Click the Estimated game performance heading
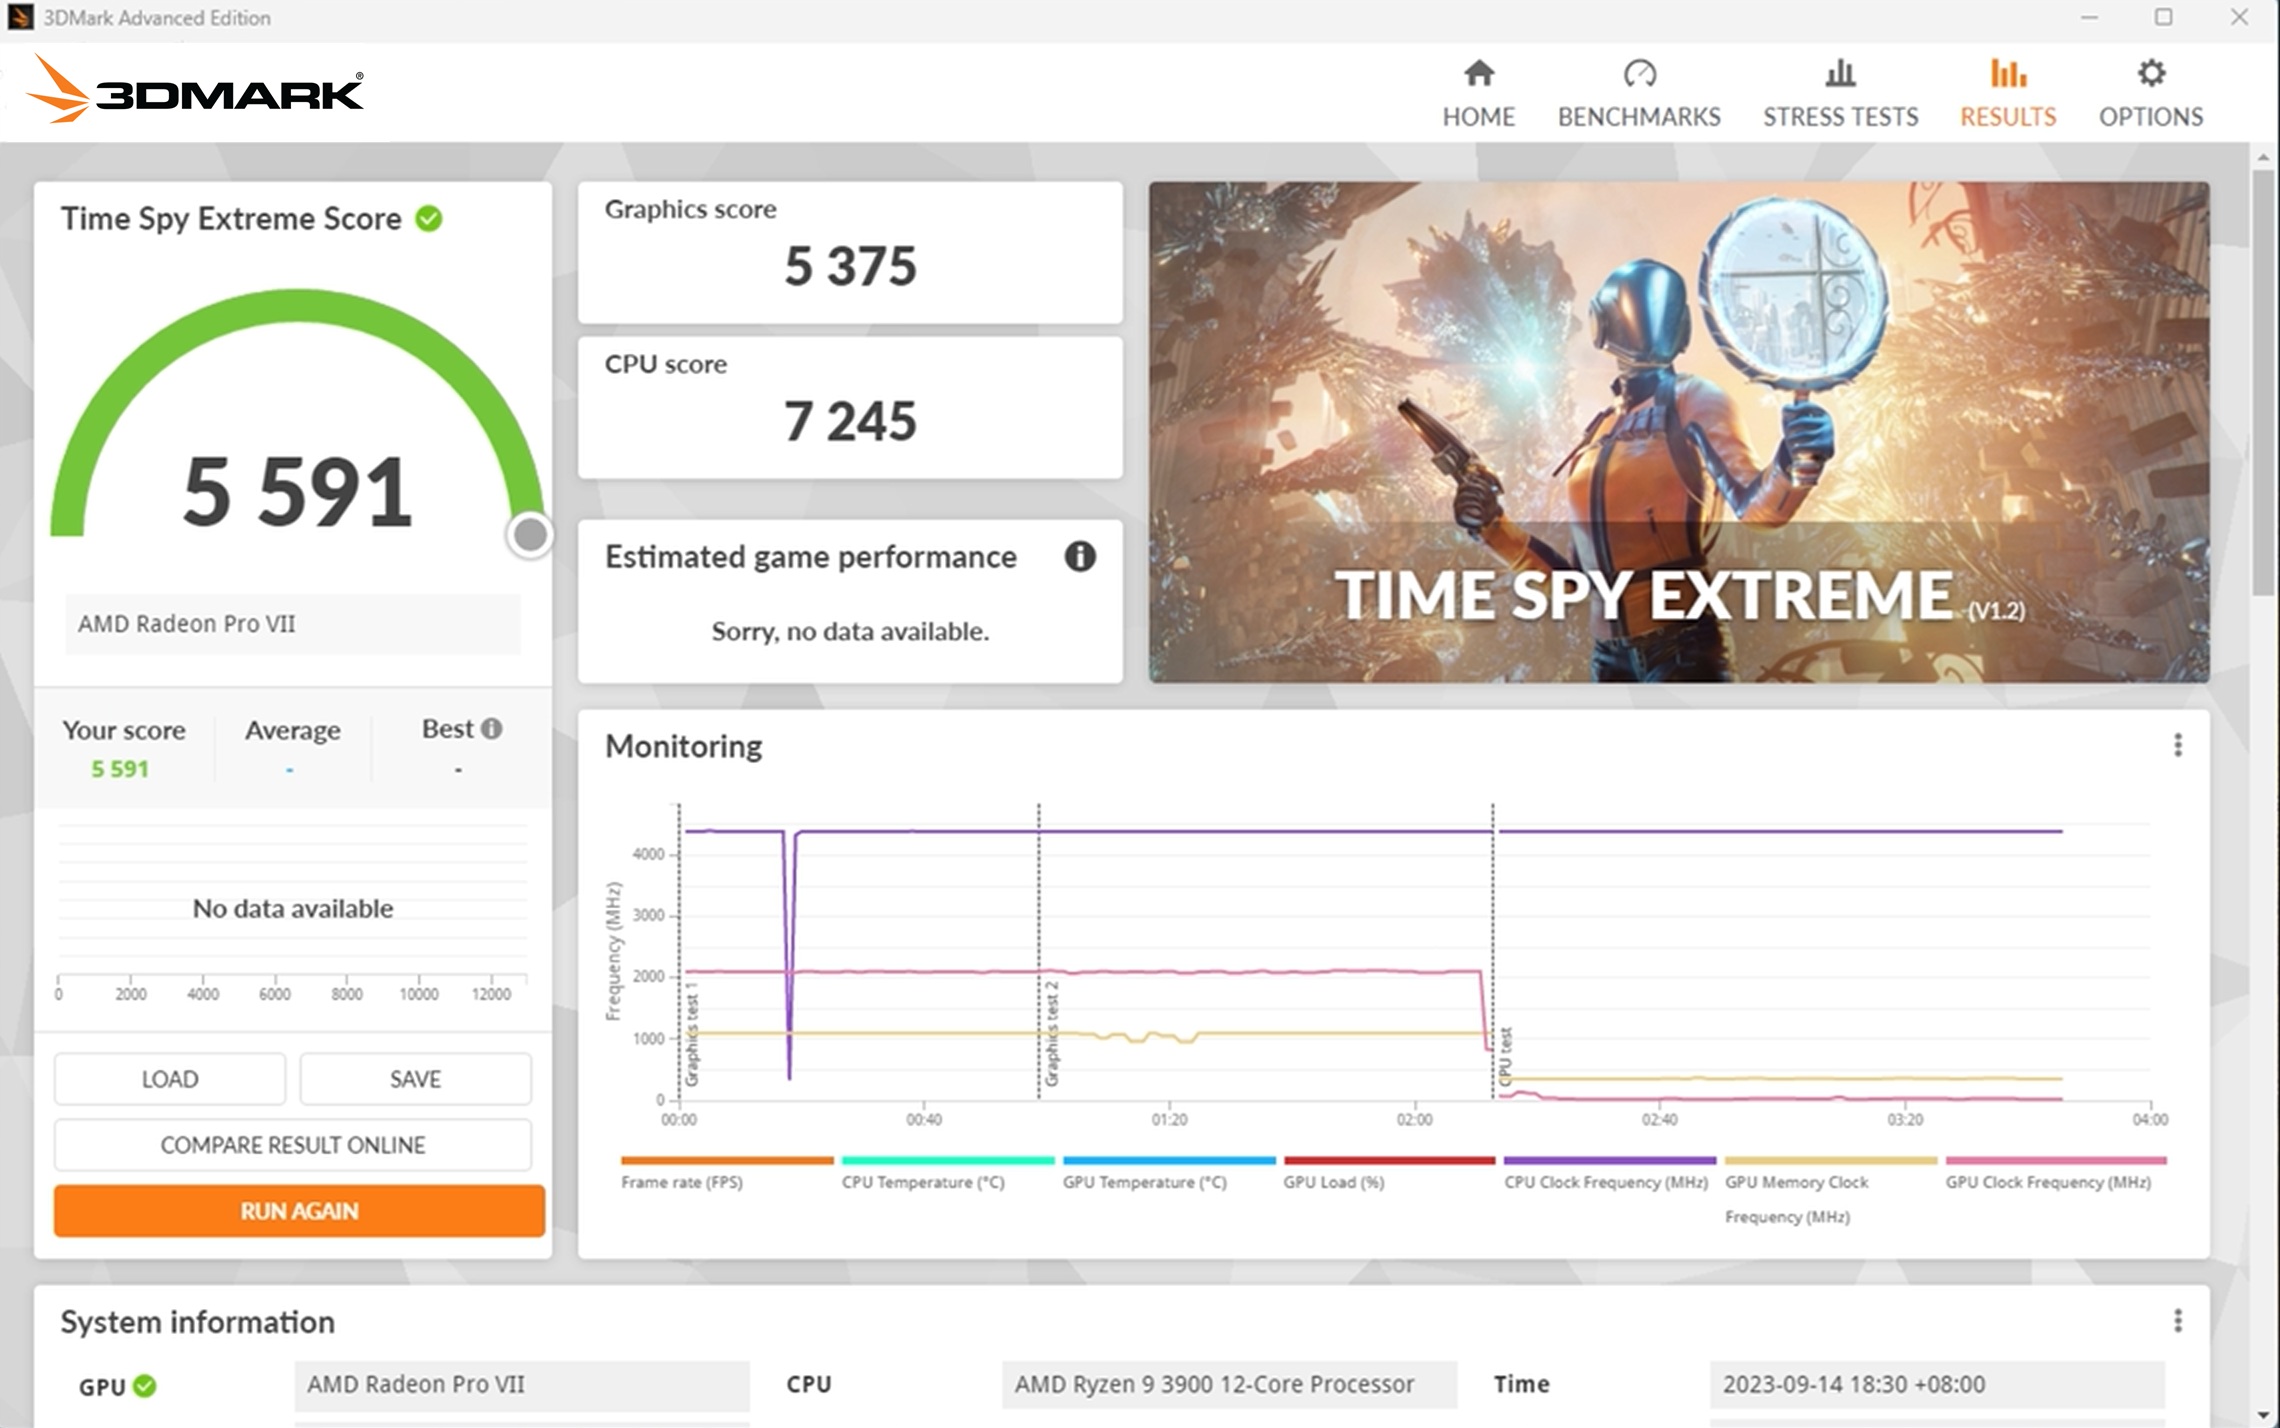This screenshot has width=2280, height=1428. tap(811, 556)
